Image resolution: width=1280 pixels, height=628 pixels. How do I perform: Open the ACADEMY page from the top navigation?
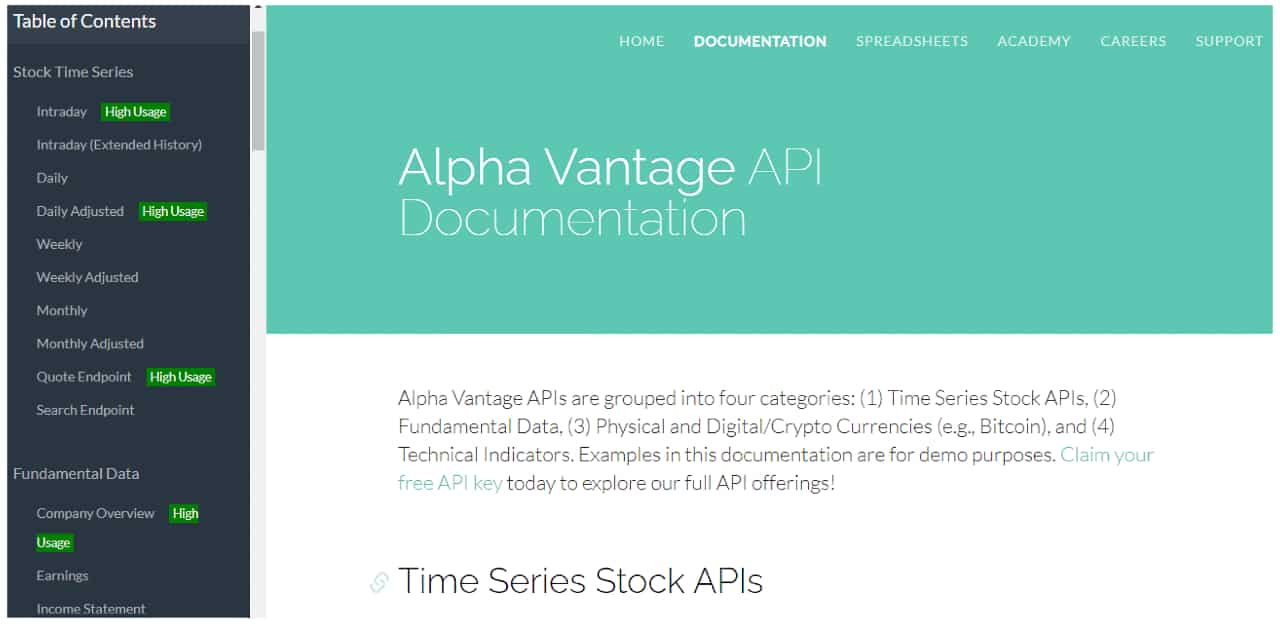tap(1033, 41)
